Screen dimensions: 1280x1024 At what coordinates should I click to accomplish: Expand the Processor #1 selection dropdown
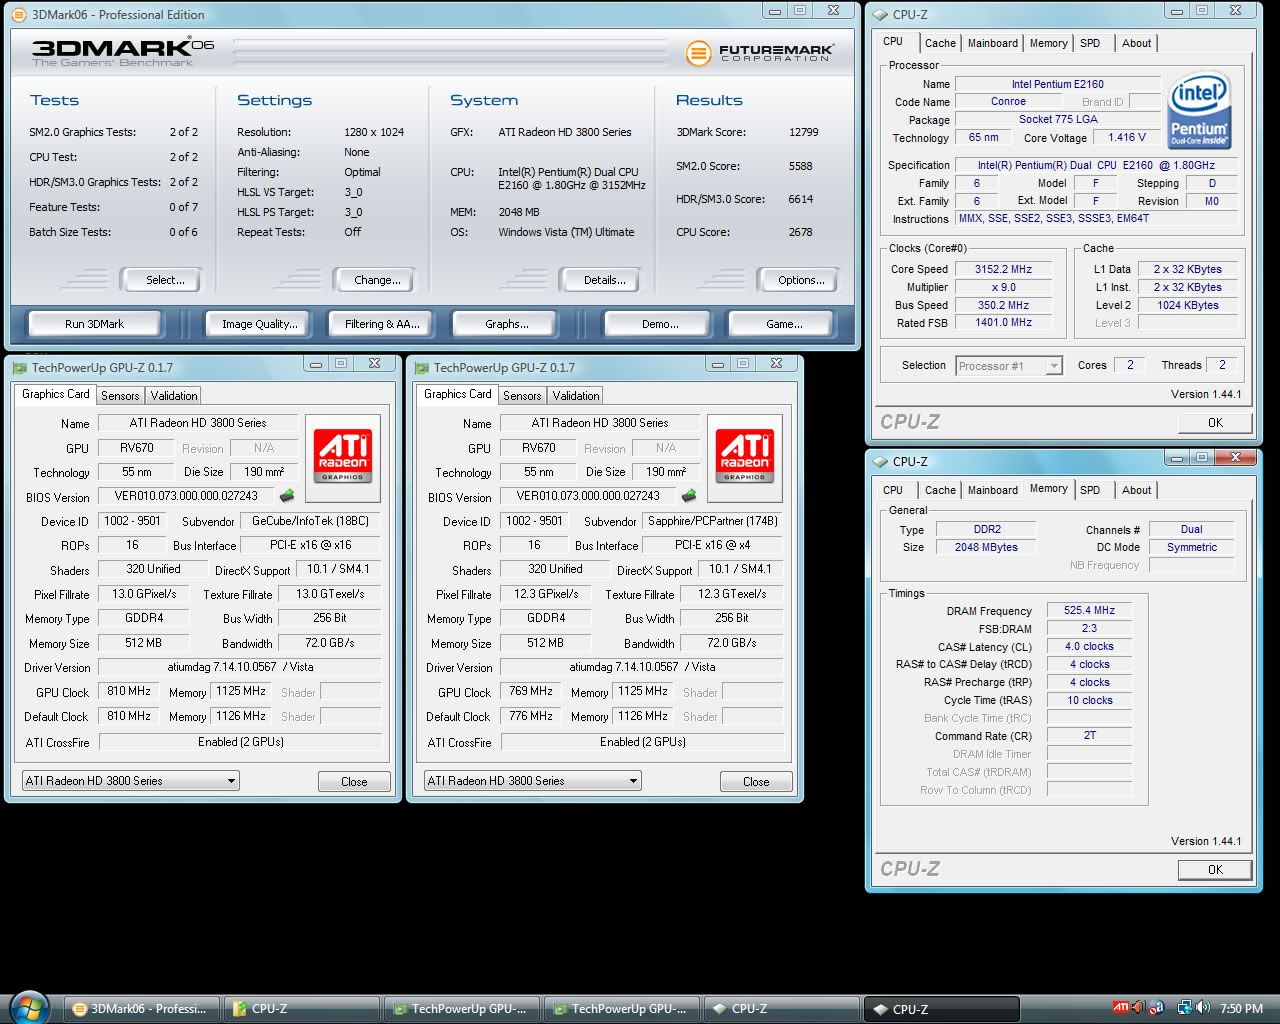coord(1053,366)
